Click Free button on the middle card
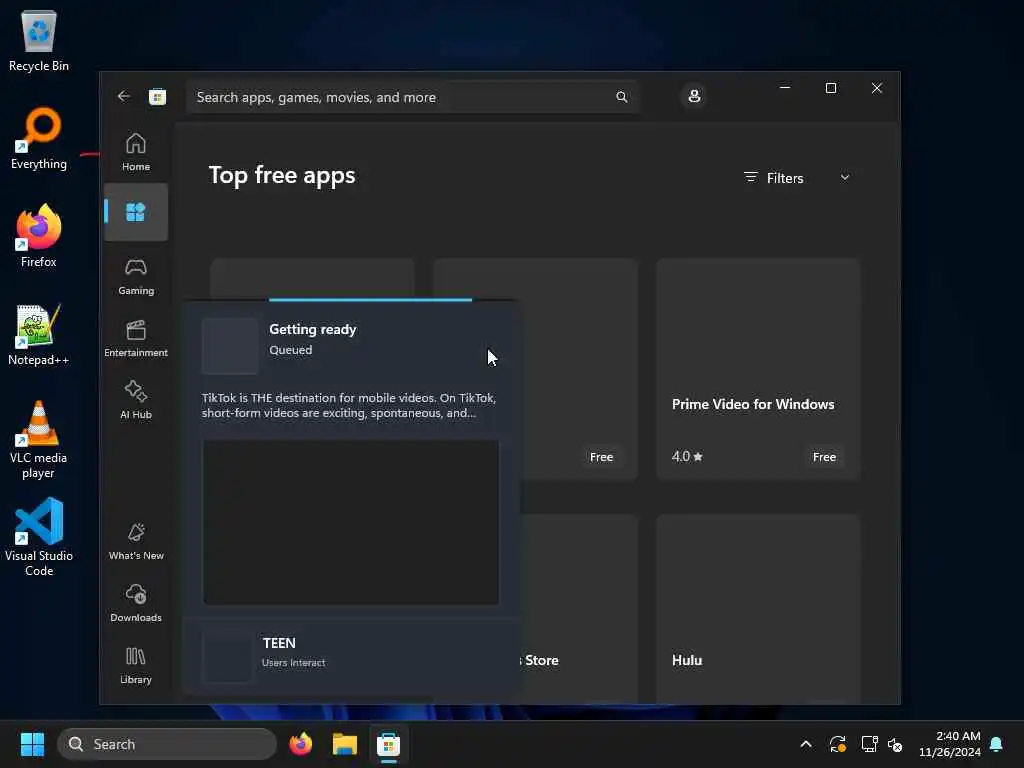The image size is (1024, 768). tap(601, 457)
